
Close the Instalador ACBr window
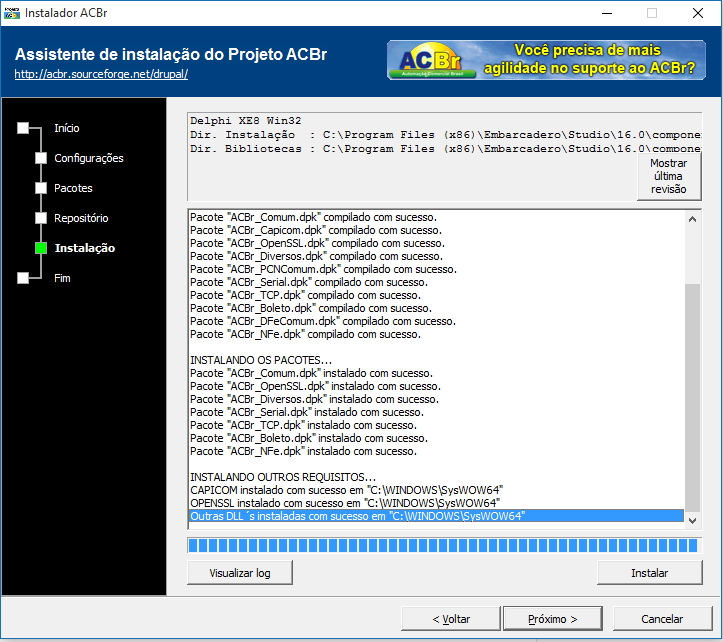[698, 13]
